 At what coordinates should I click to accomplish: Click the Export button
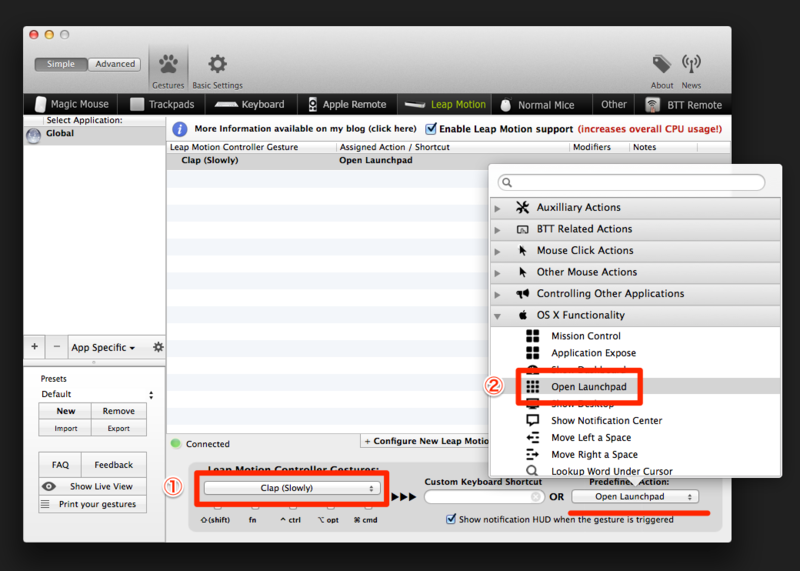tap(118, 428)
